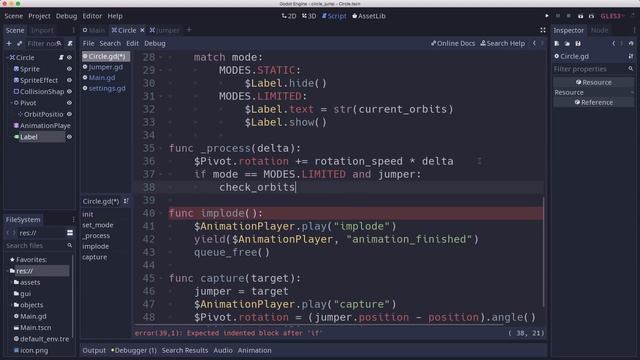
Task: Open Jumper.gd in script list
Action: 105,67
